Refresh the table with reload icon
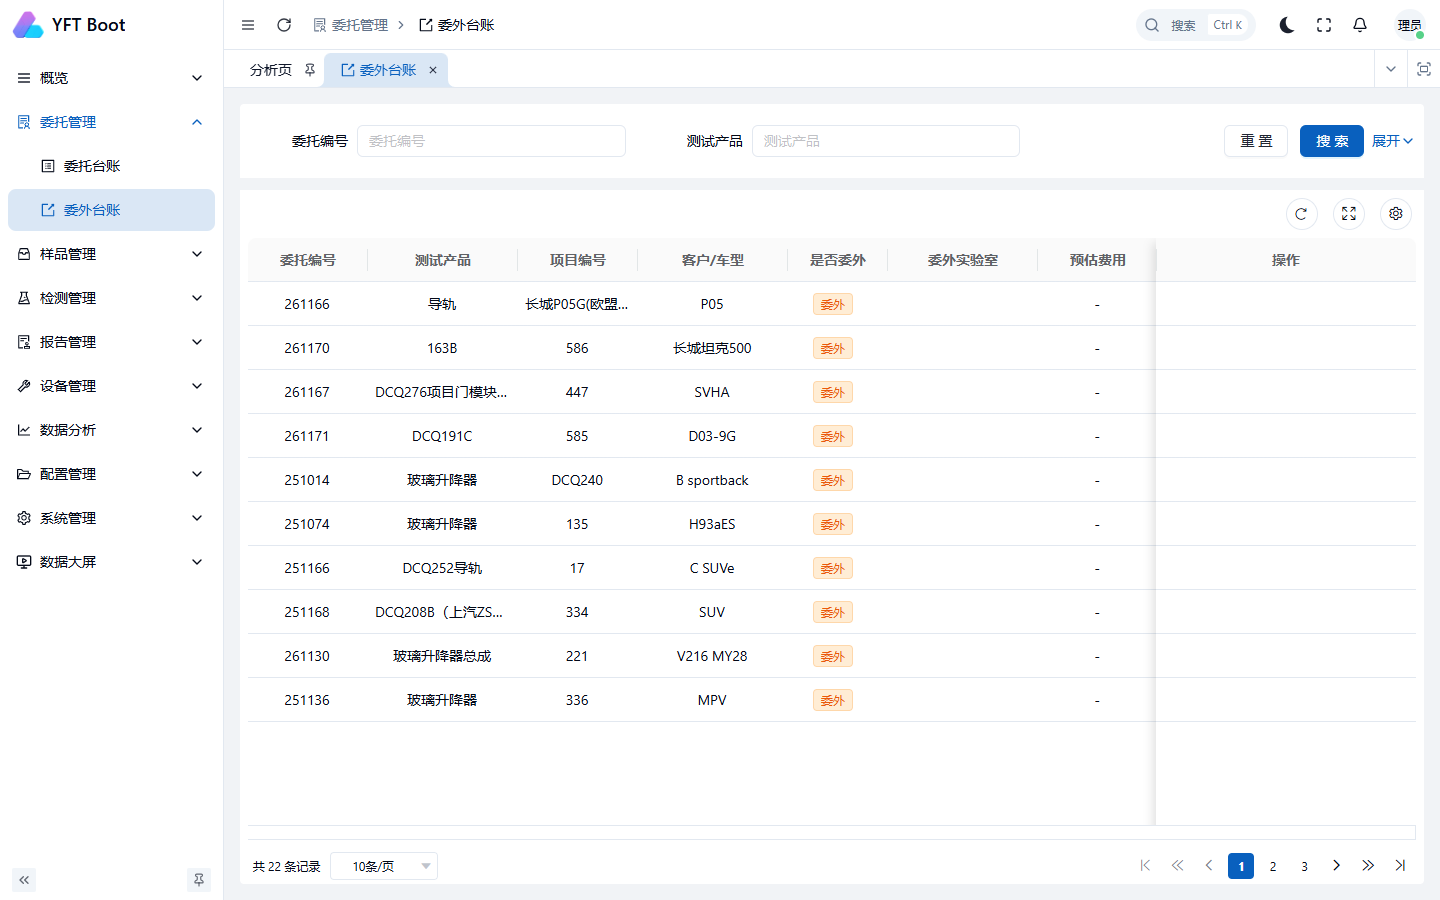 pyautogui.click(x=1301, y=214)
